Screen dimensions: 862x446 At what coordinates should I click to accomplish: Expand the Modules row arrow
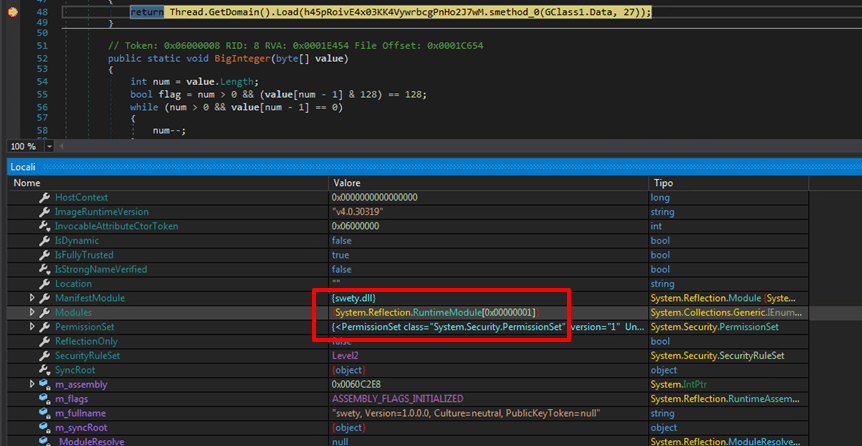[32, 312]
